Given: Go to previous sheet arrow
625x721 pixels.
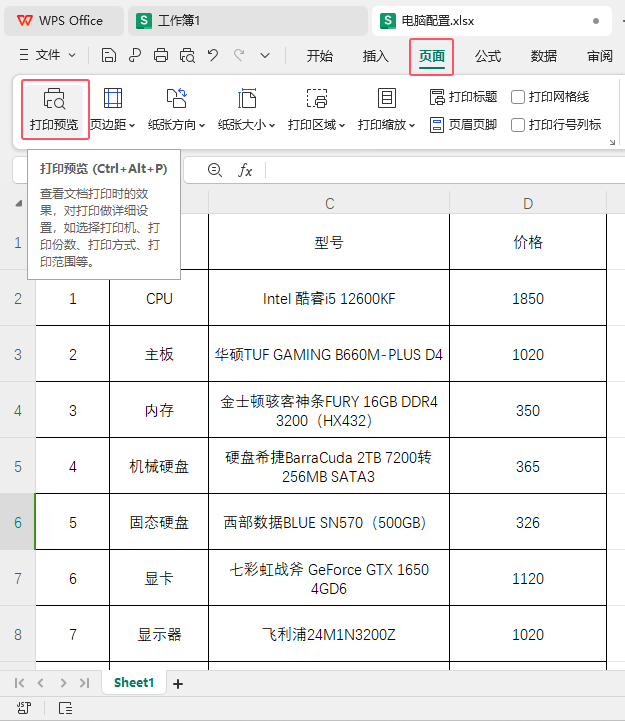Looking at the screenshot, I should pos(41,683).
